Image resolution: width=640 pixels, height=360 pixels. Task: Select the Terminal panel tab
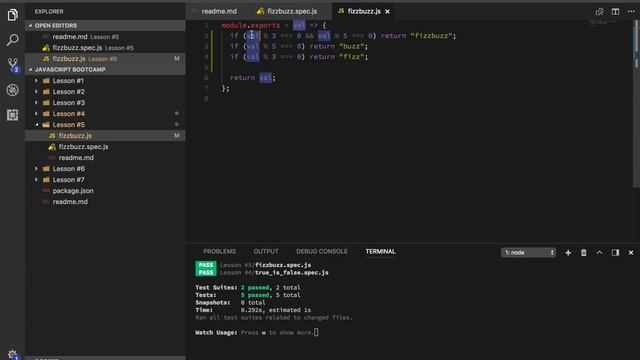[x=380, y=251]
